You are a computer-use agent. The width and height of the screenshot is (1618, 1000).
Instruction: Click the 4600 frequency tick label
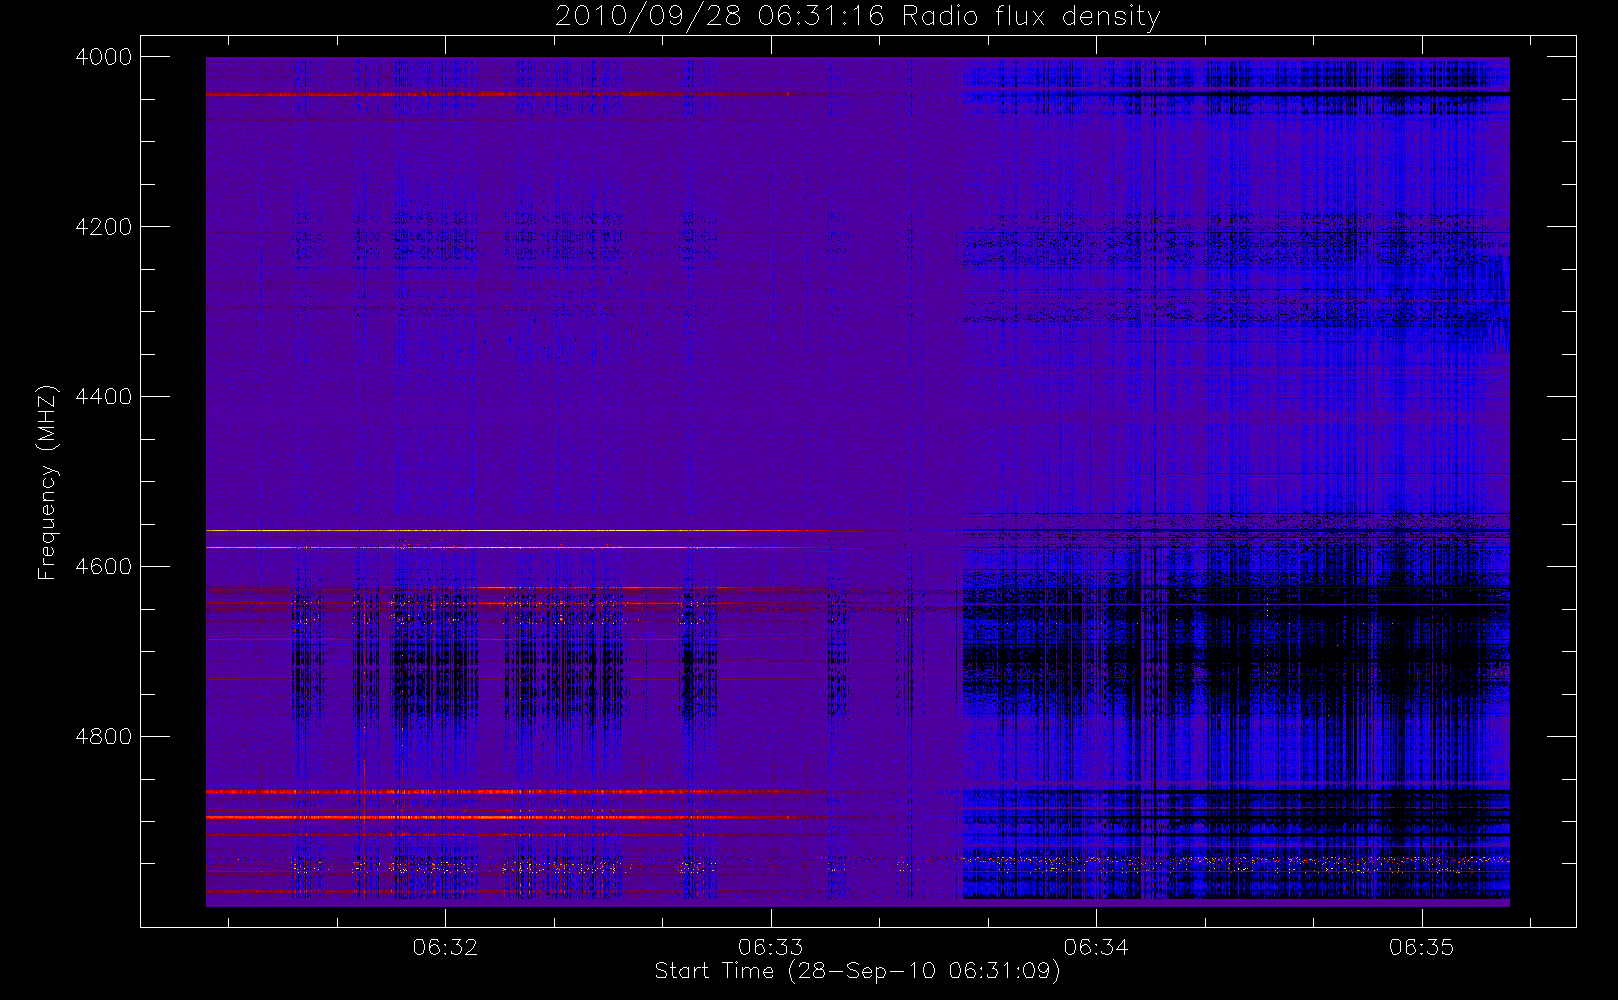click(x=103, y=567)
